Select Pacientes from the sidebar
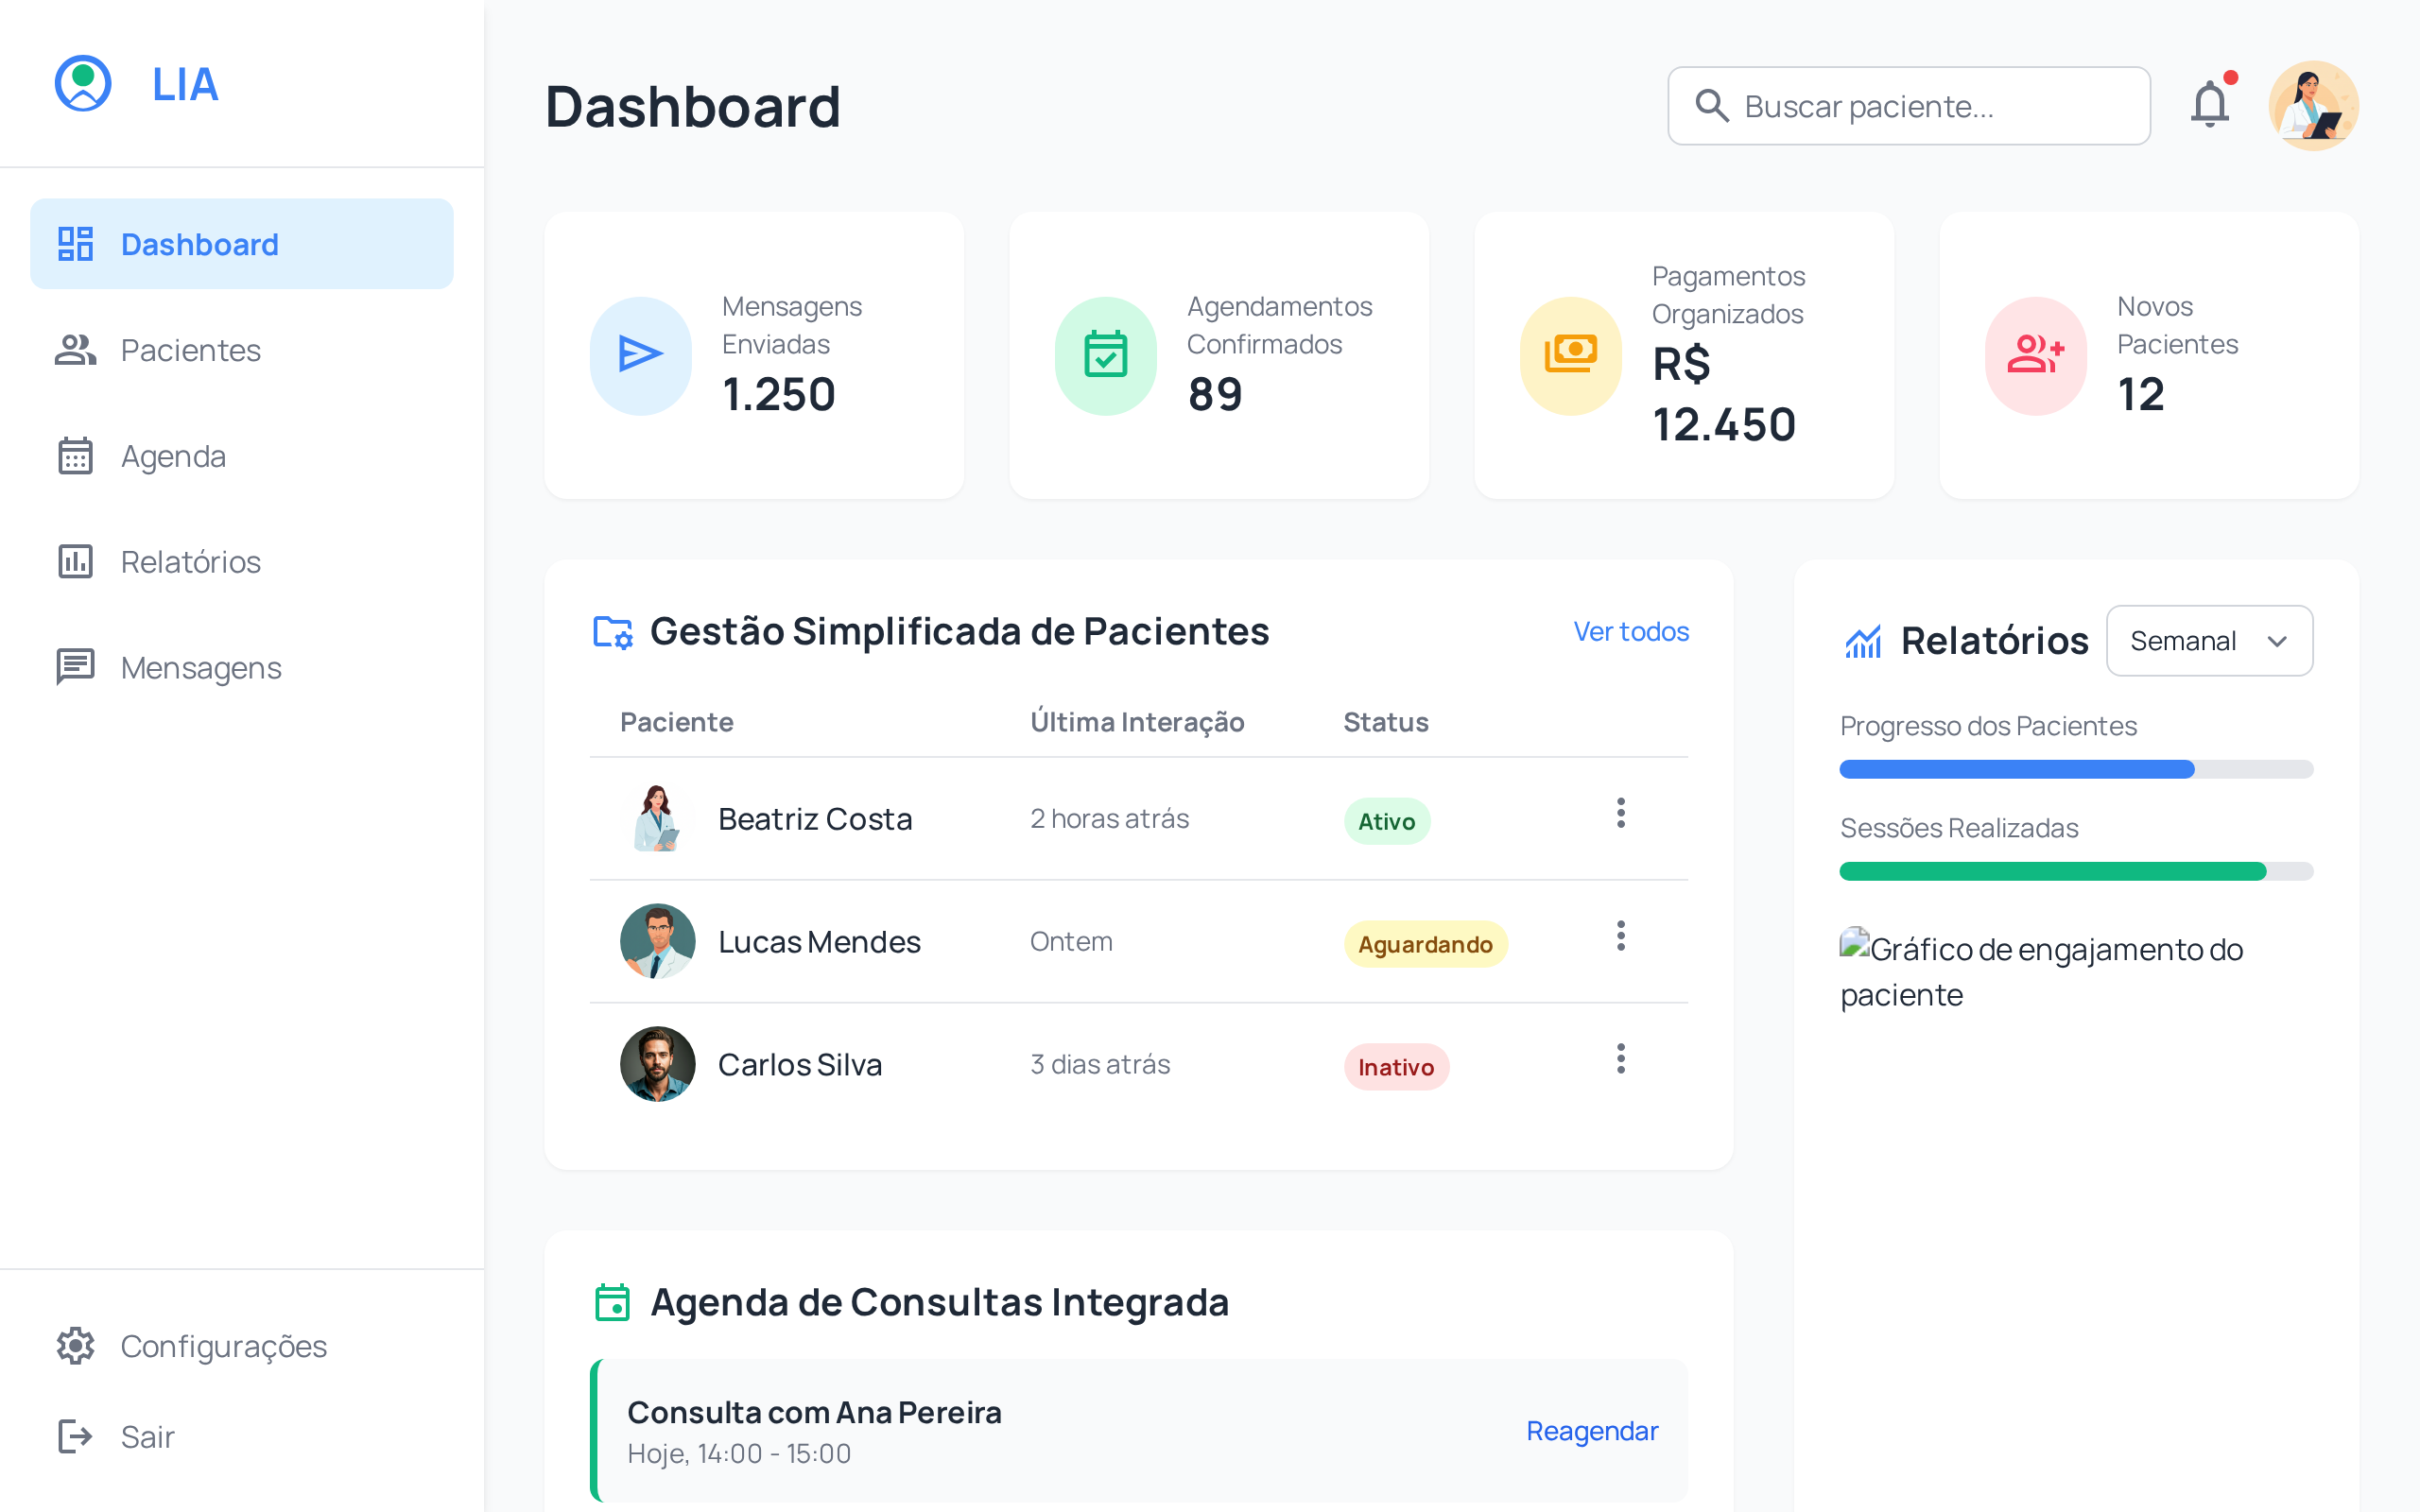Viewport: 2420px width, 1512px height. click(191, 350)
